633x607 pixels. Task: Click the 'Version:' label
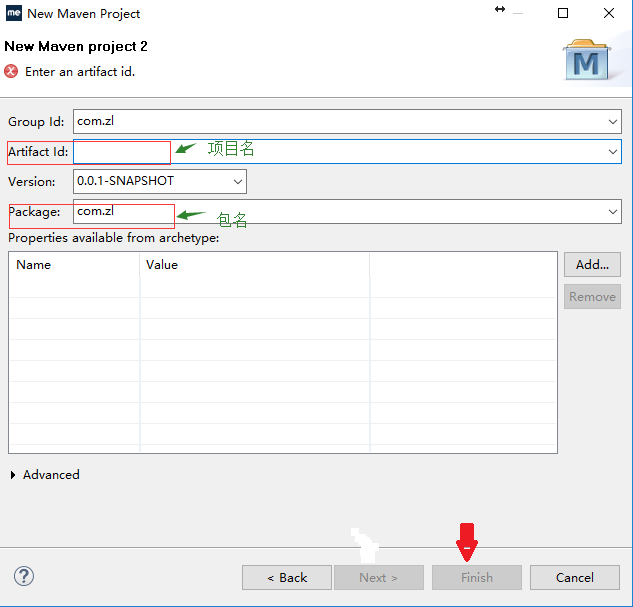[x=31, y=182]
